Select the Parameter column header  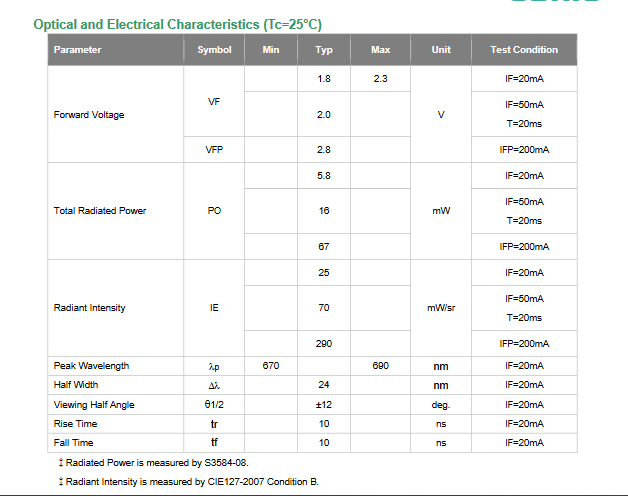click(77, 50)
